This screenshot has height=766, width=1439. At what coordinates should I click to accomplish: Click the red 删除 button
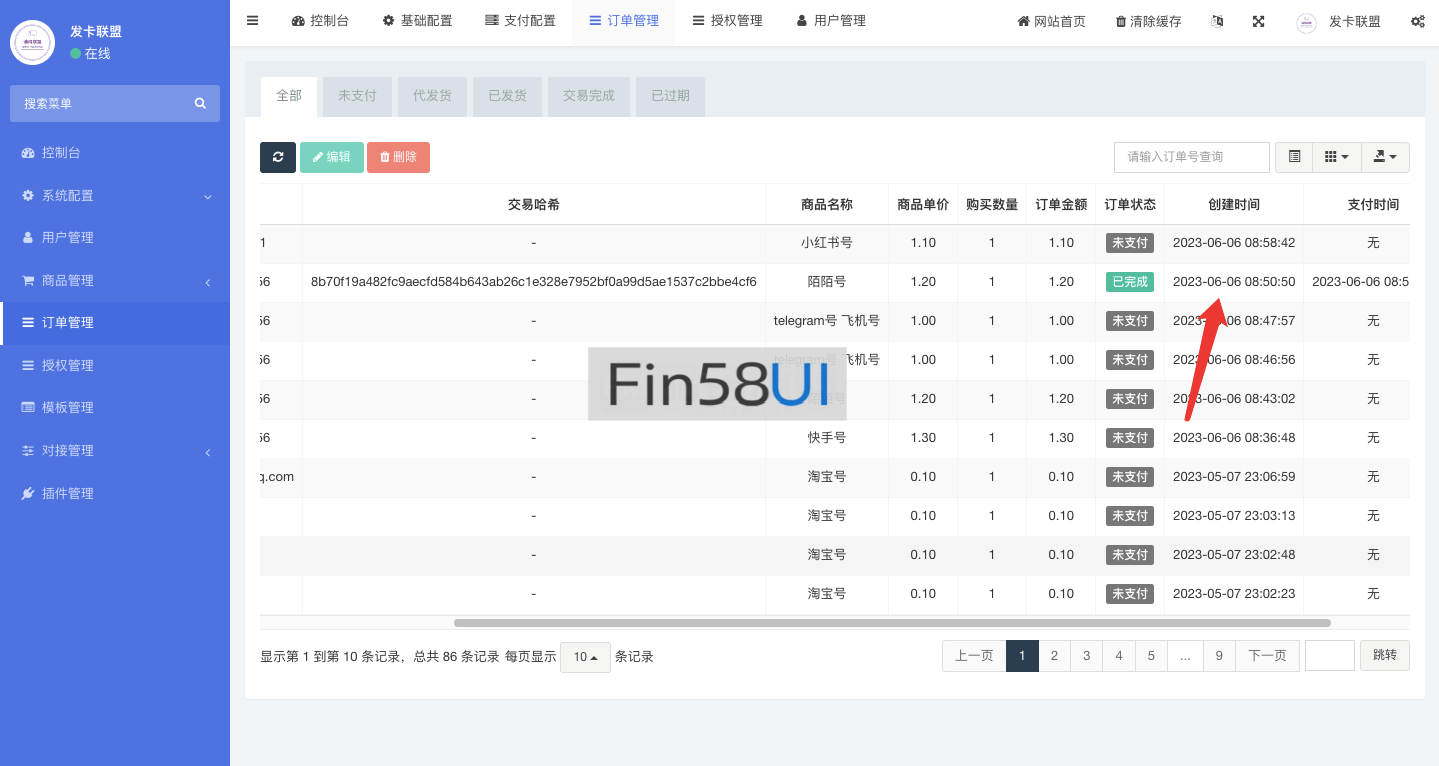click(398, 157)
